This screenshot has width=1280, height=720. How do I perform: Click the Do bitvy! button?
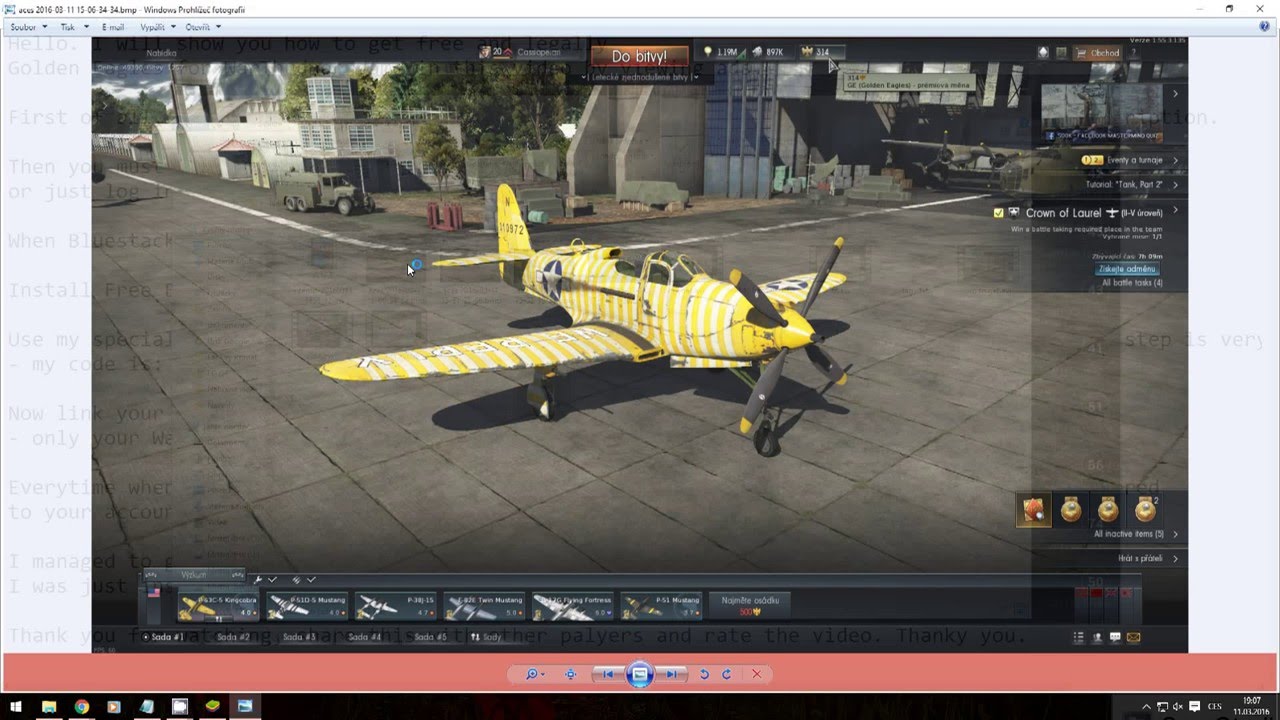(x=639, y=57)
